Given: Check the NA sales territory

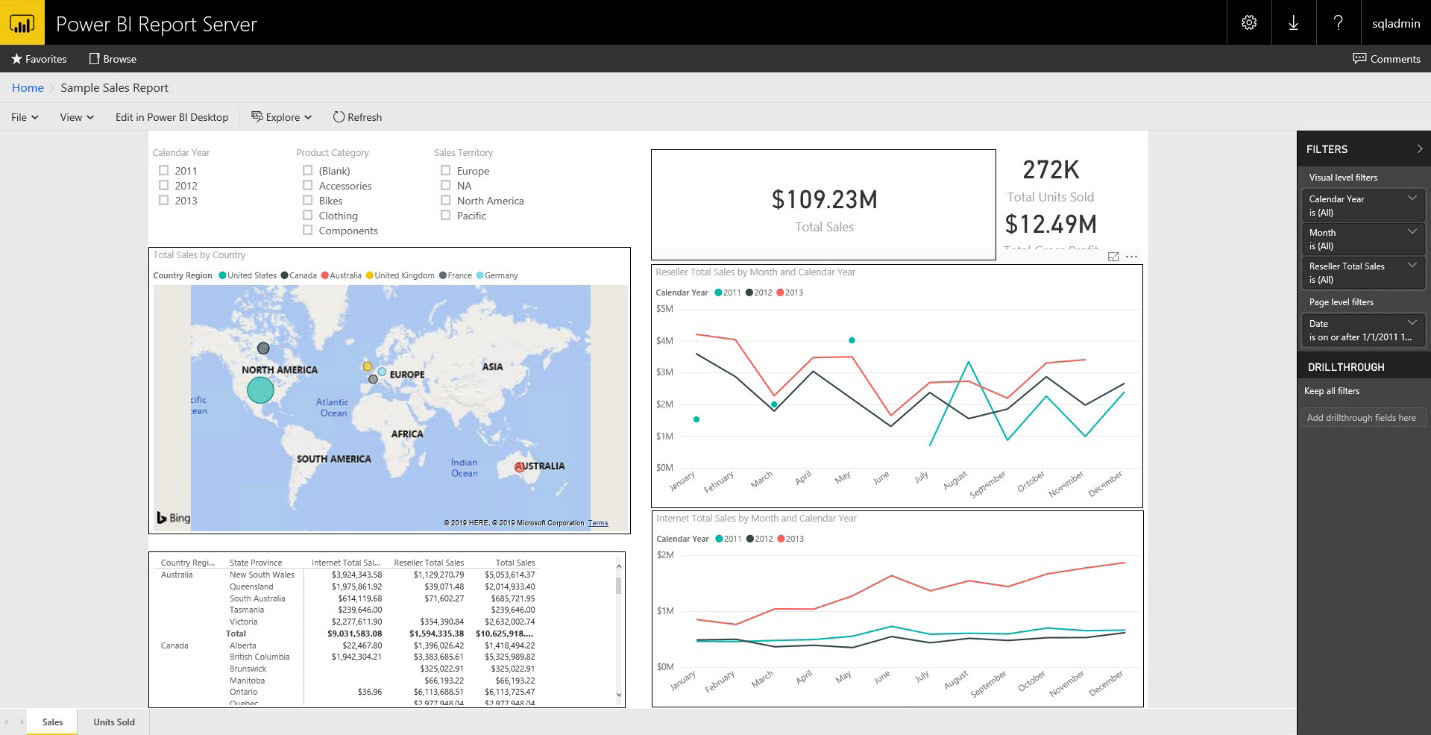Looking at the screenshot, I should pos(446,185).
